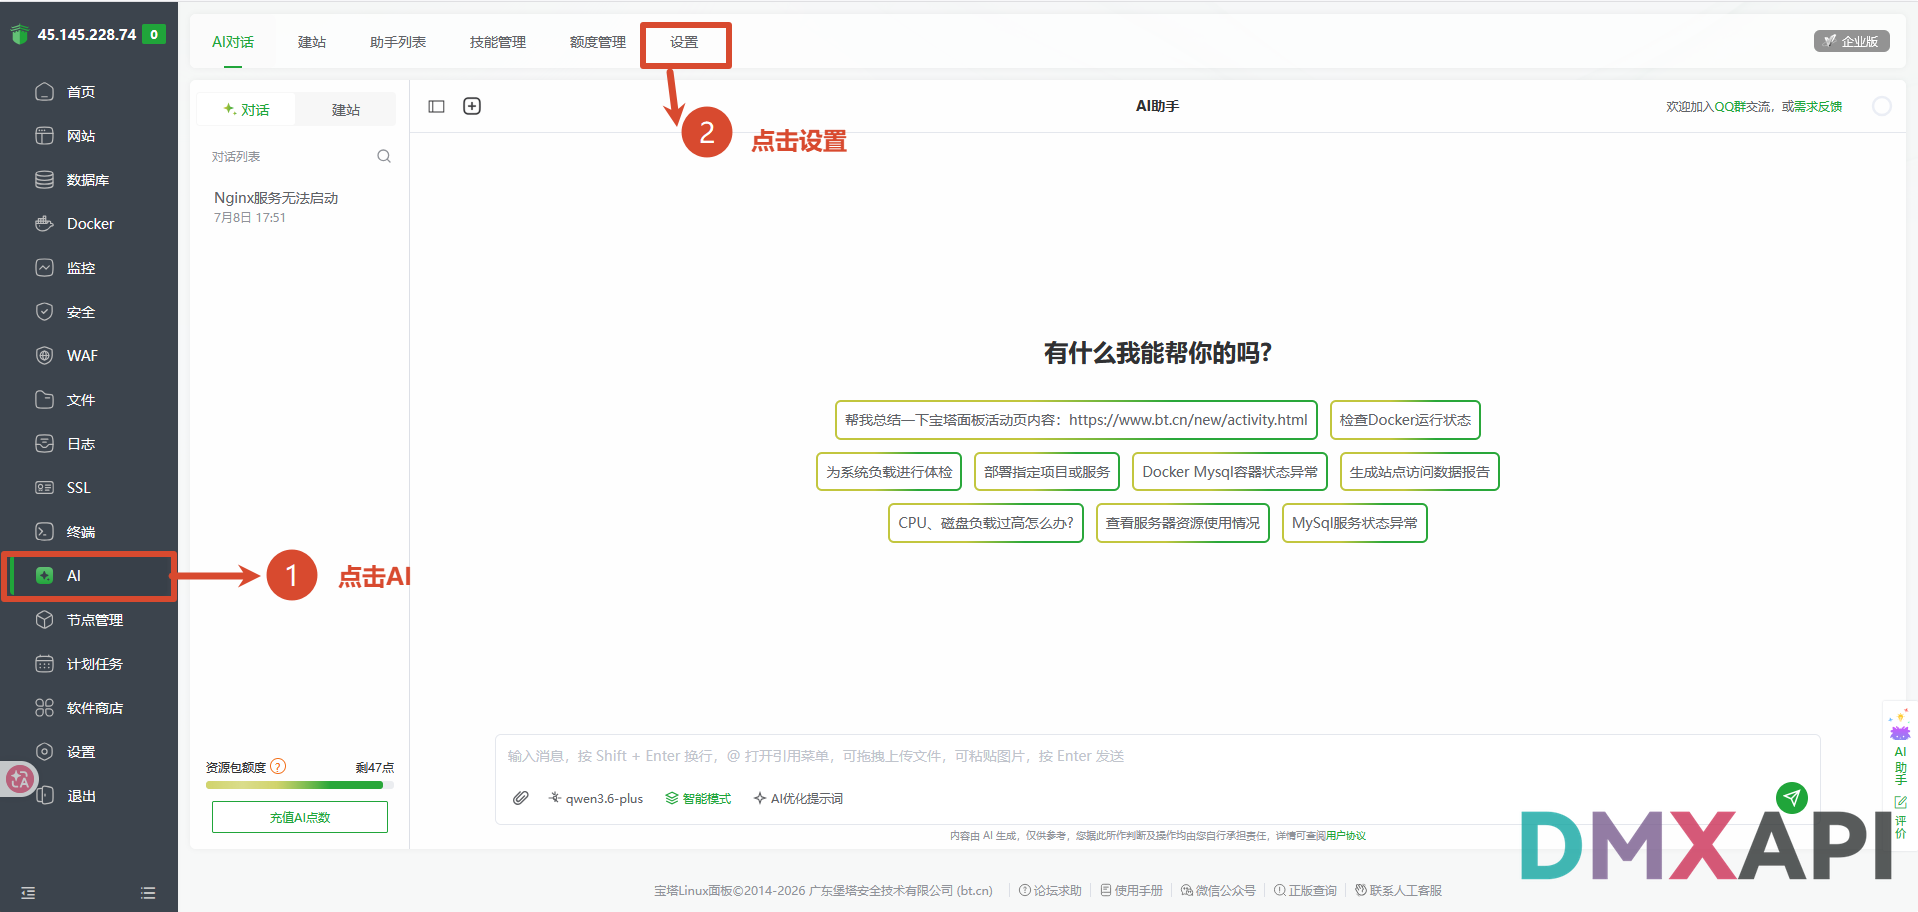The image size is (1918, 912).
Task: Select the 对话 sub-tab in chat panel
Action: point(246,109)
